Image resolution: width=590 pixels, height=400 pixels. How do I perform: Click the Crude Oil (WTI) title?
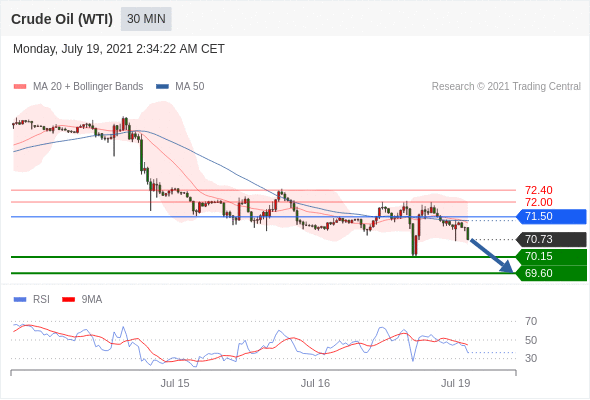(x=62, y=19)
